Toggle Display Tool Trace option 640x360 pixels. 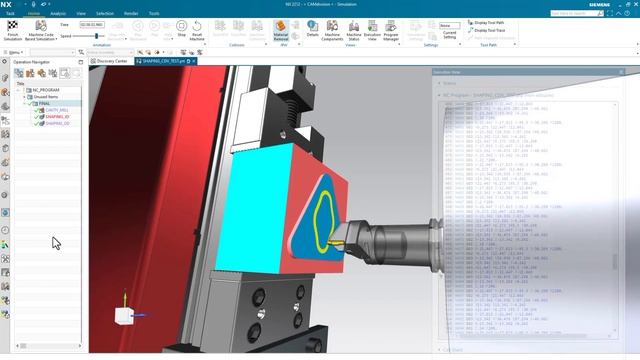486,30
